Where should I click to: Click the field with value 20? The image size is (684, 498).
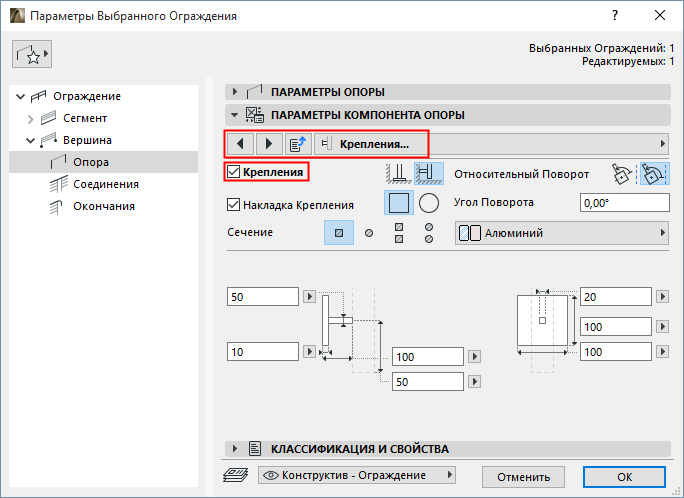point(616,297)
